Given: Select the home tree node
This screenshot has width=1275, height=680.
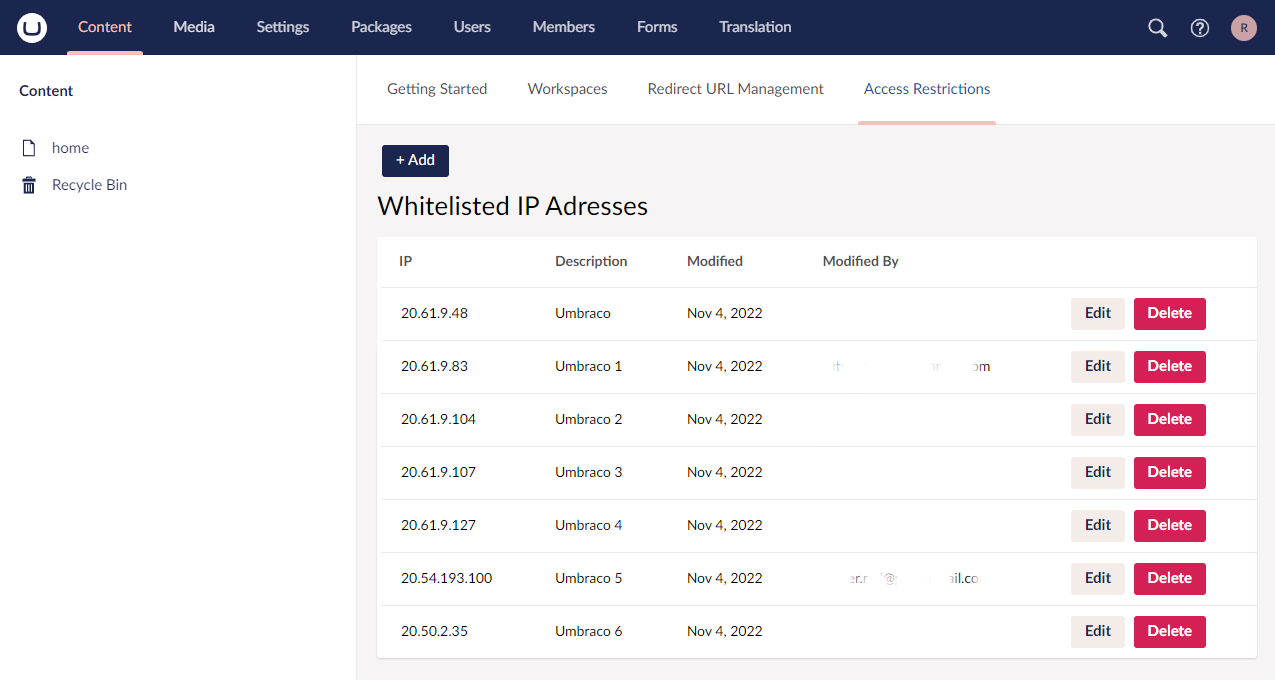Looking at the screenshot, I should [x=70, y=148].
